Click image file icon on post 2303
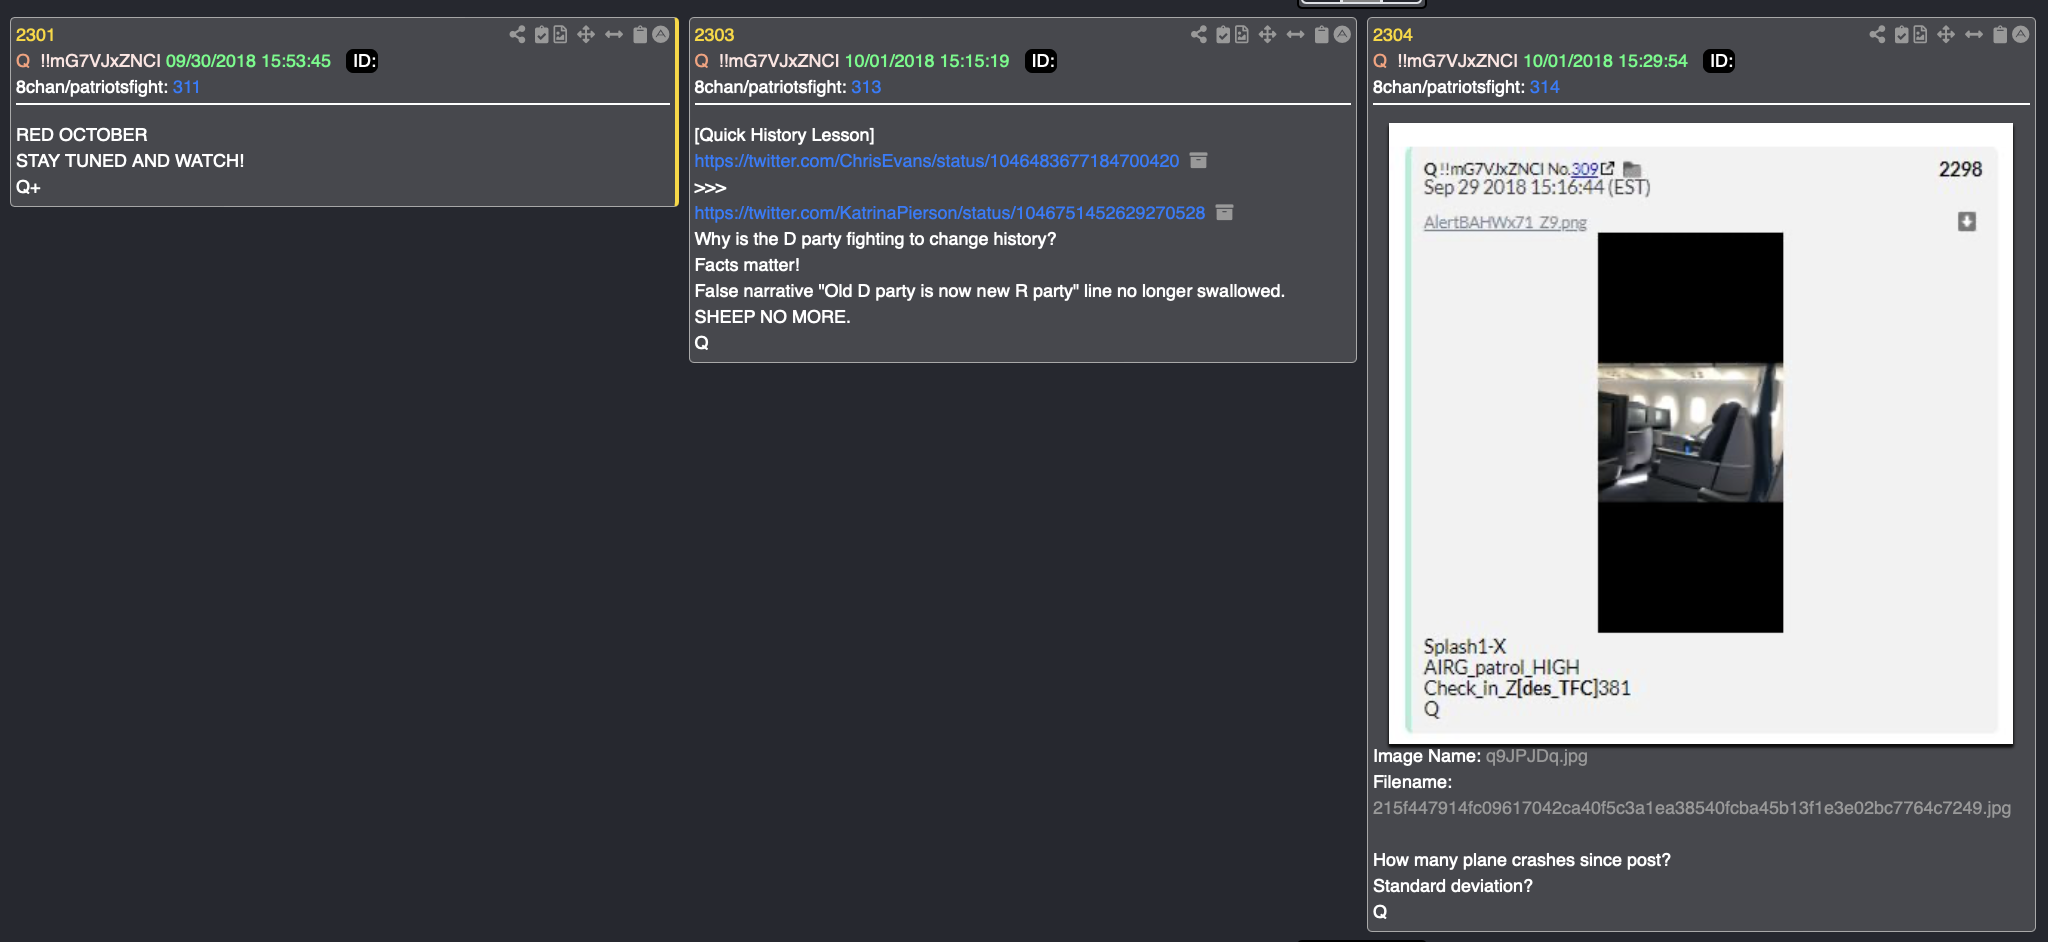2048x942 pixels. pos(1242,35)
